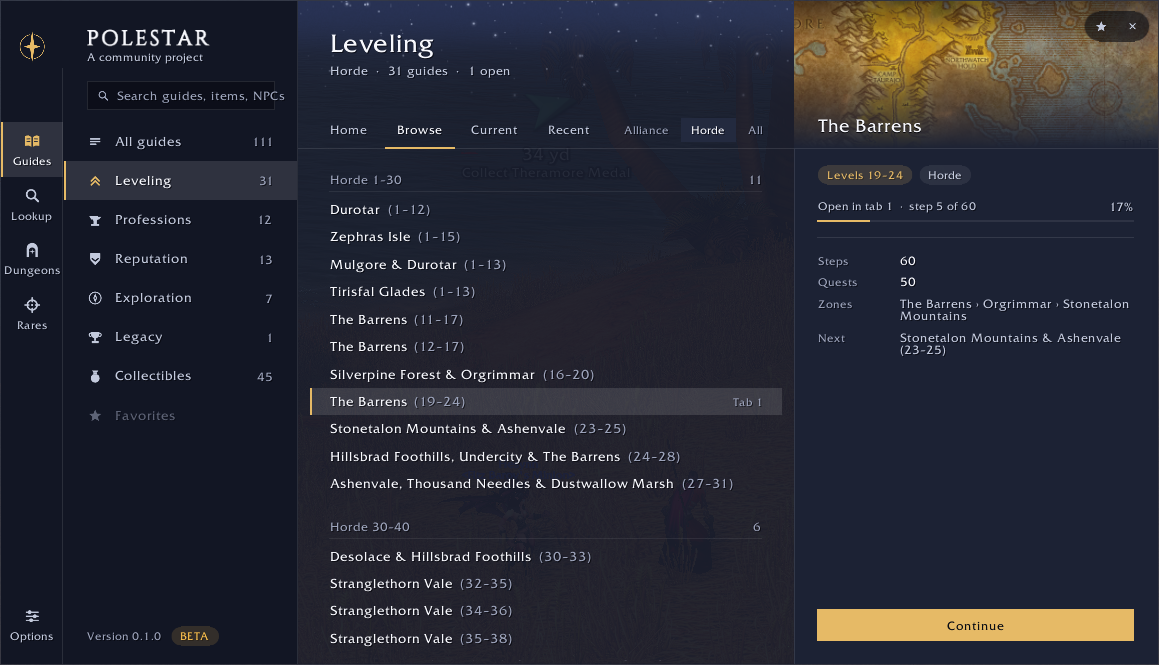Collapse the Horde 30-40 group header
This screenshot has width=1159, height=665.
(x=545, y=527)
